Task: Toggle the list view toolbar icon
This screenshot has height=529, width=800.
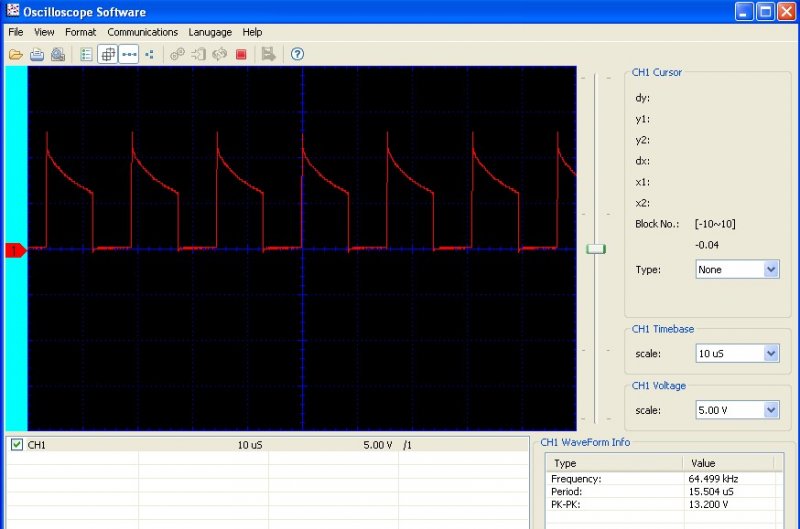Action: [86, 54]
